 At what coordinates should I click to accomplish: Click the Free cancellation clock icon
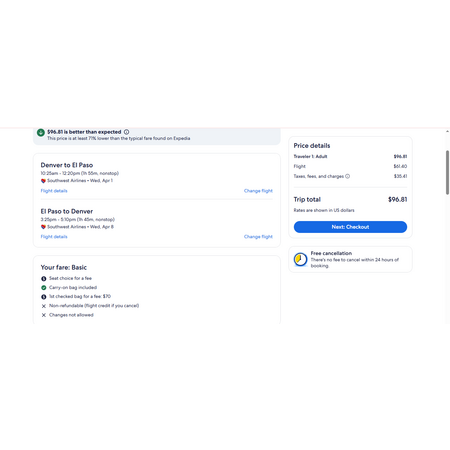[300, 259]
